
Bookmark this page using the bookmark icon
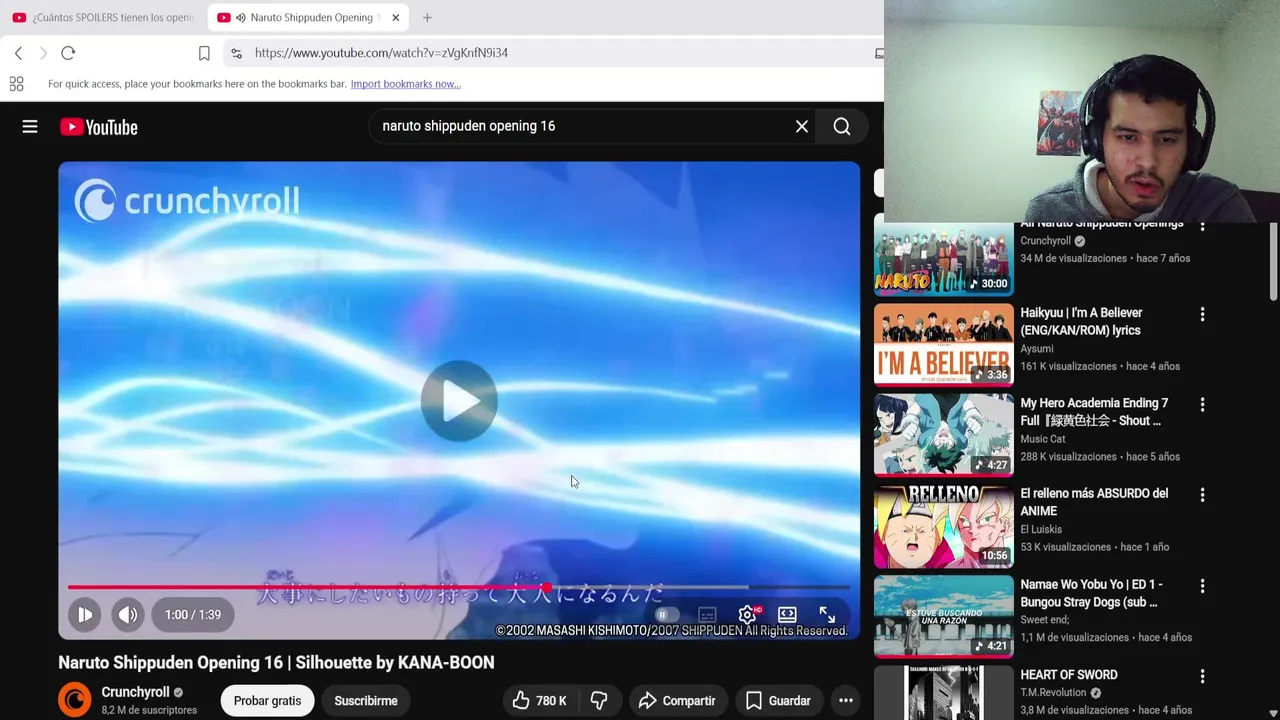[x=204, y=53]
